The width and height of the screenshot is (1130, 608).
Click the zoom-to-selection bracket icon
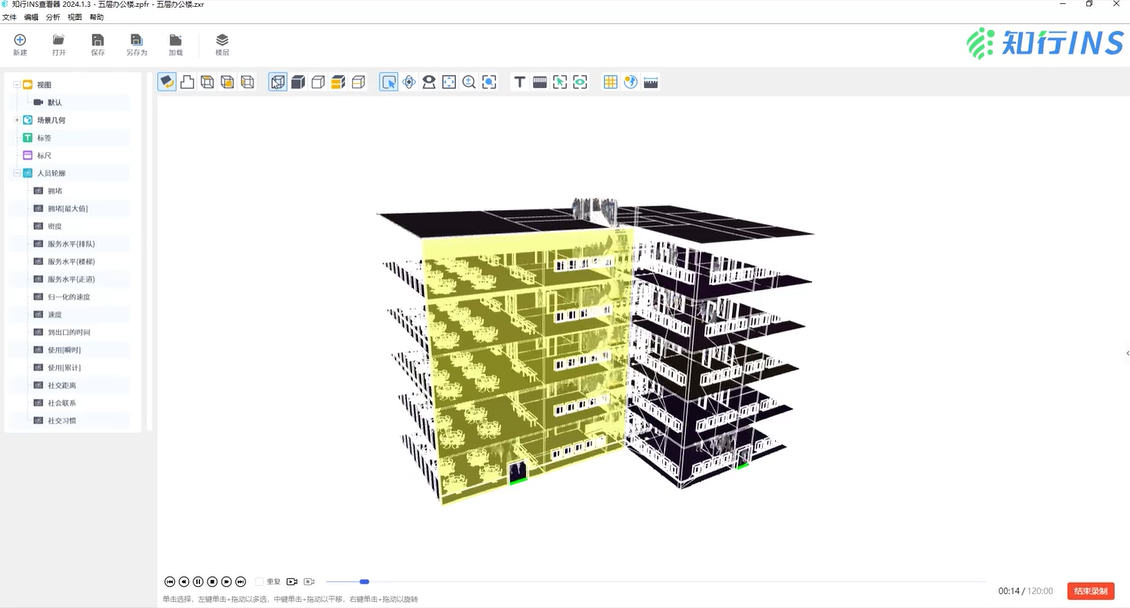(x=489, y=82)
